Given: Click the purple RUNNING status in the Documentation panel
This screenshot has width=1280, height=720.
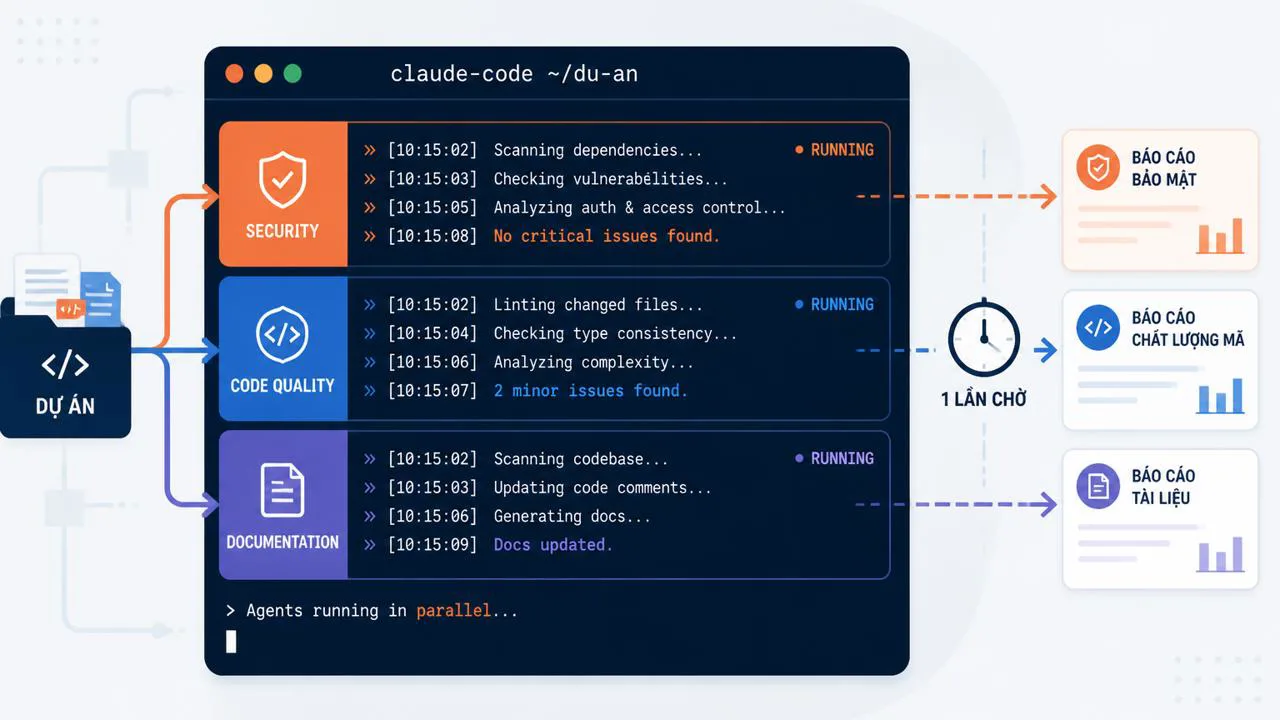Looking at the screenshot, I should [x=834, y=458].
